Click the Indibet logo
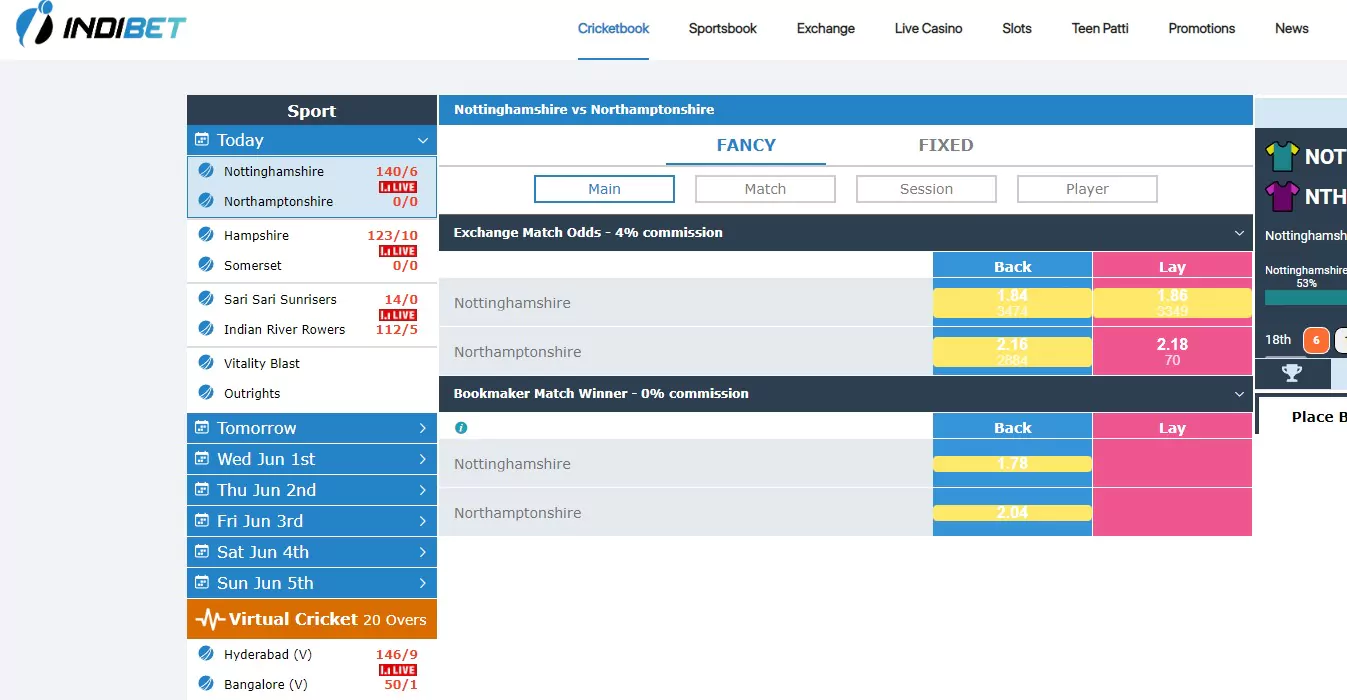1347x700 pixels. pos(101,25)
